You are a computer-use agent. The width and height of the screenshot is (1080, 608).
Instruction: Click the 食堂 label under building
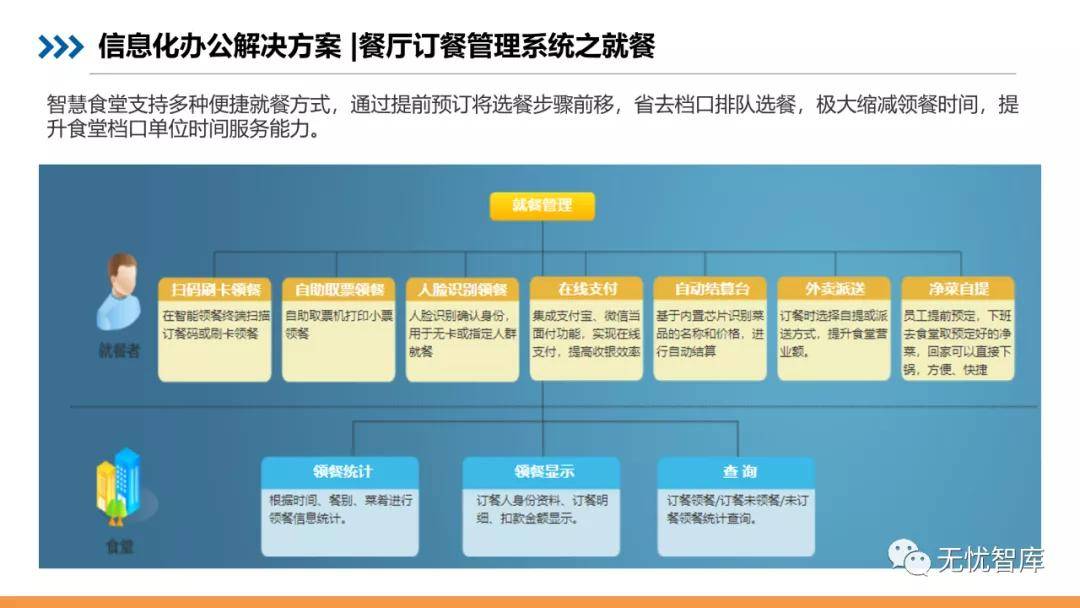click(119, 547)
